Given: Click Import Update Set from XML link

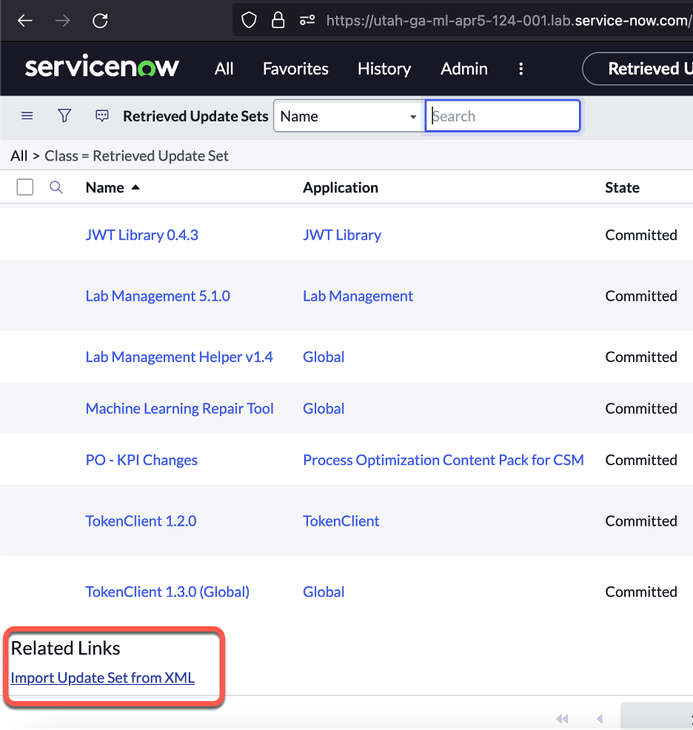Looking at the screenshot, I should pyautogui.click(x=102, y=677).
